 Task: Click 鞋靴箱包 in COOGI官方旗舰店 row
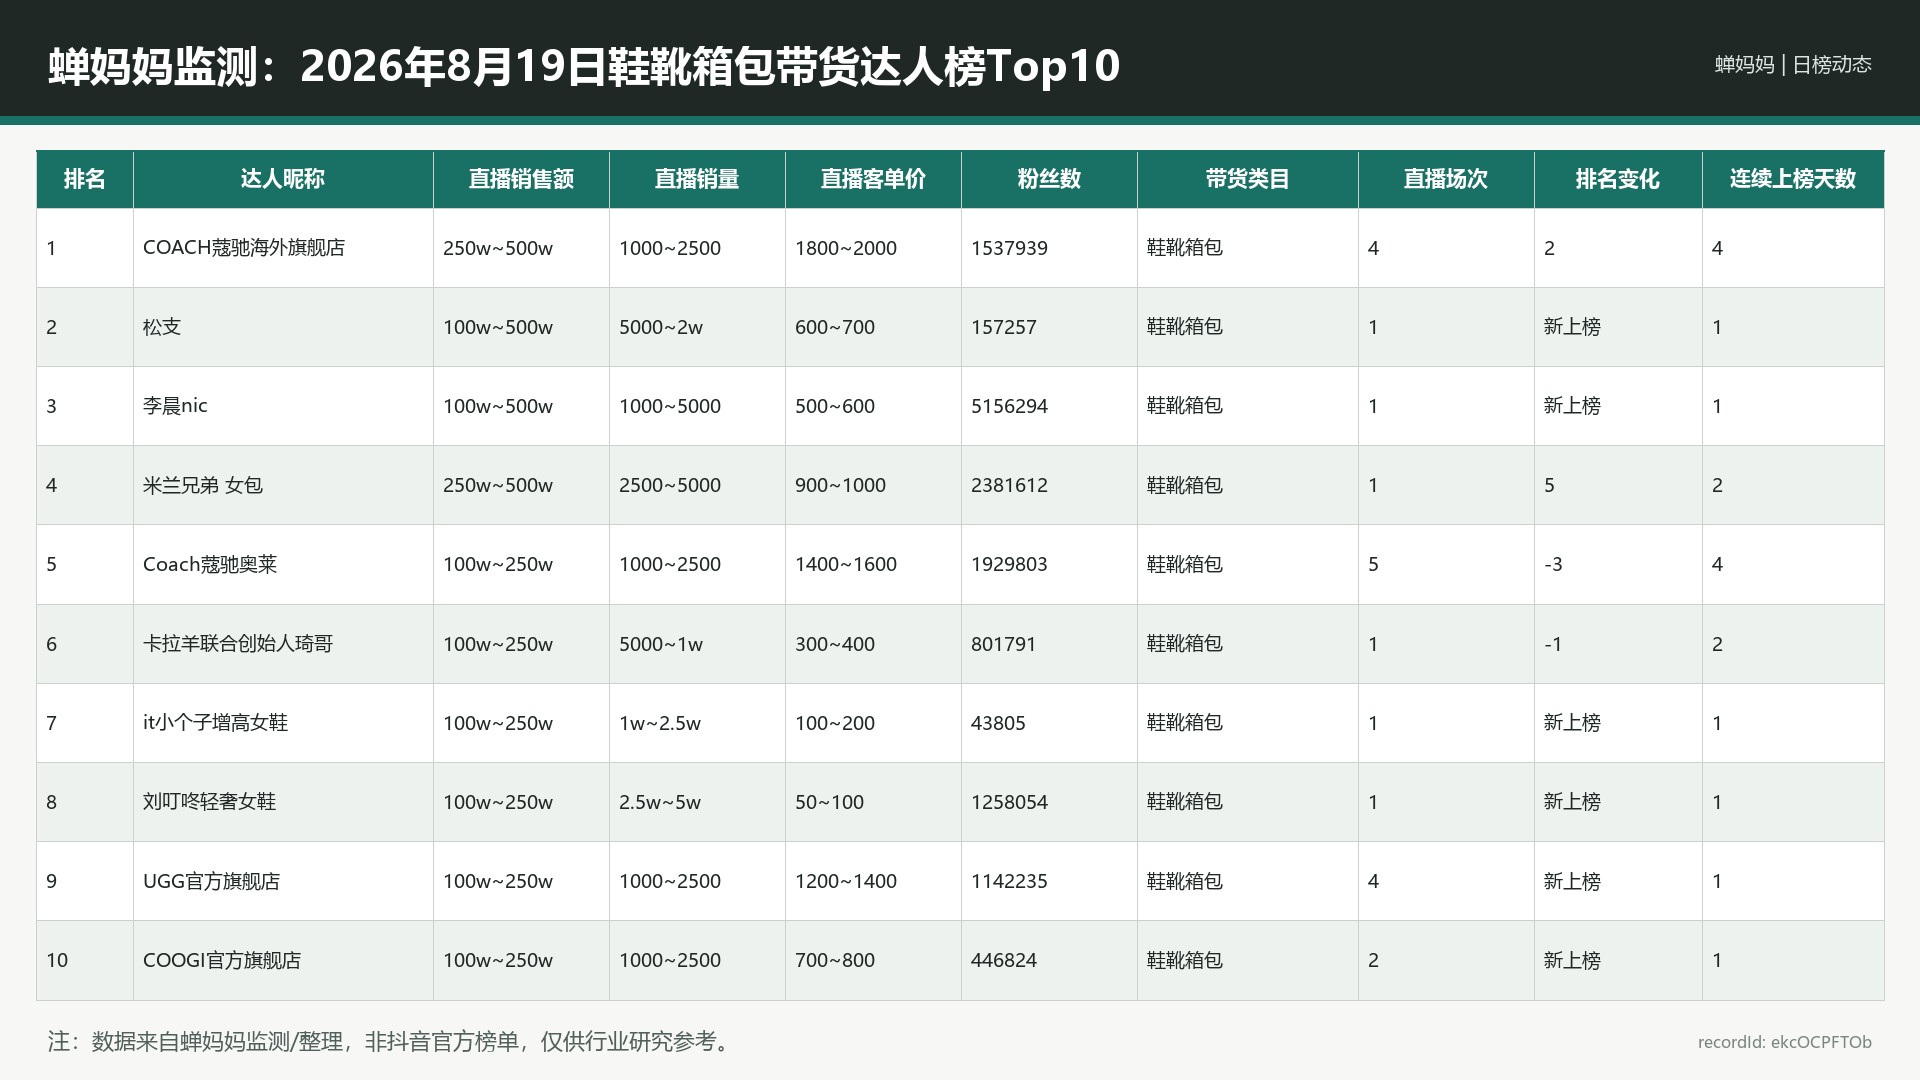[1184, 960]
